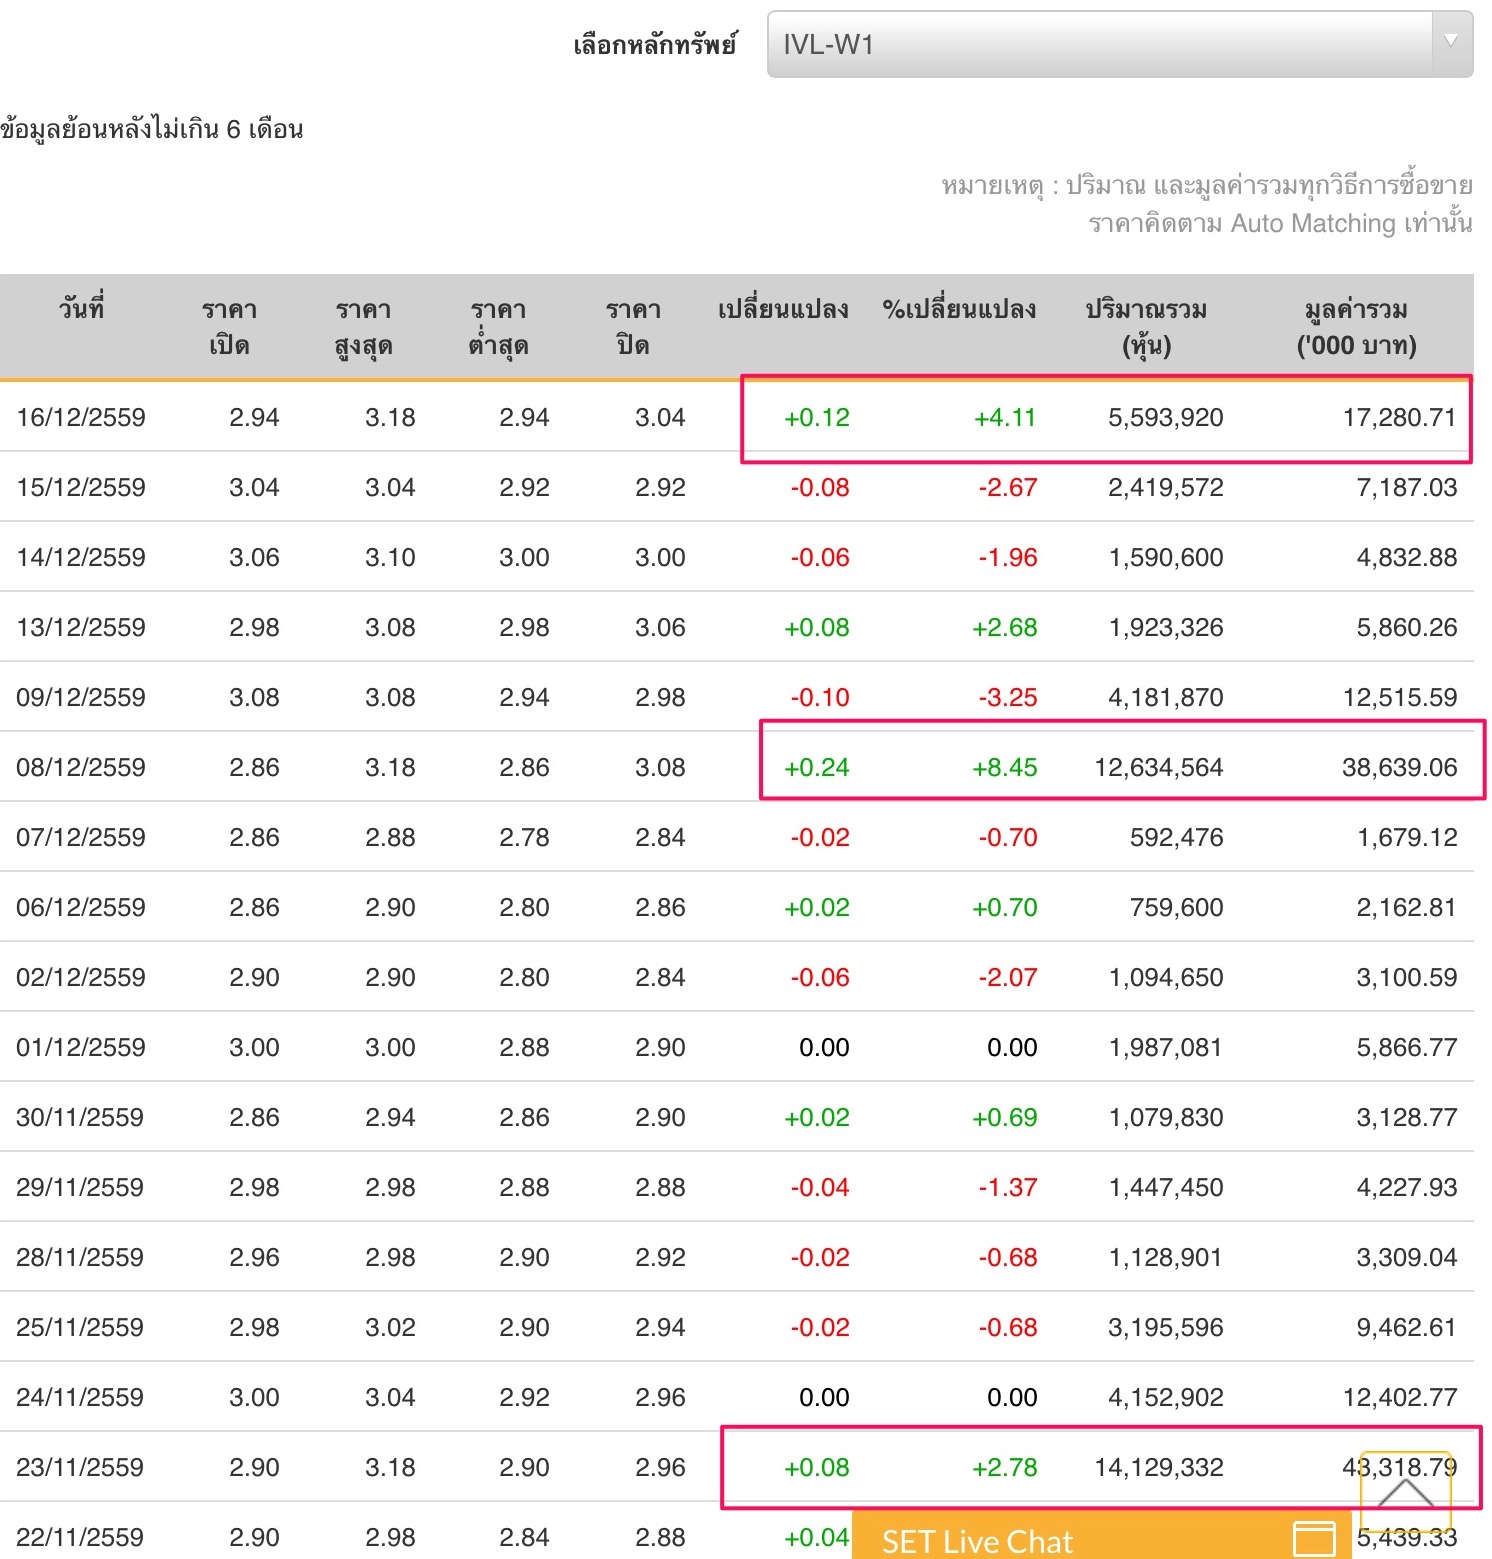
Task: Click the chat window icon in Live Chat bar
Action: point(1314,1539)
